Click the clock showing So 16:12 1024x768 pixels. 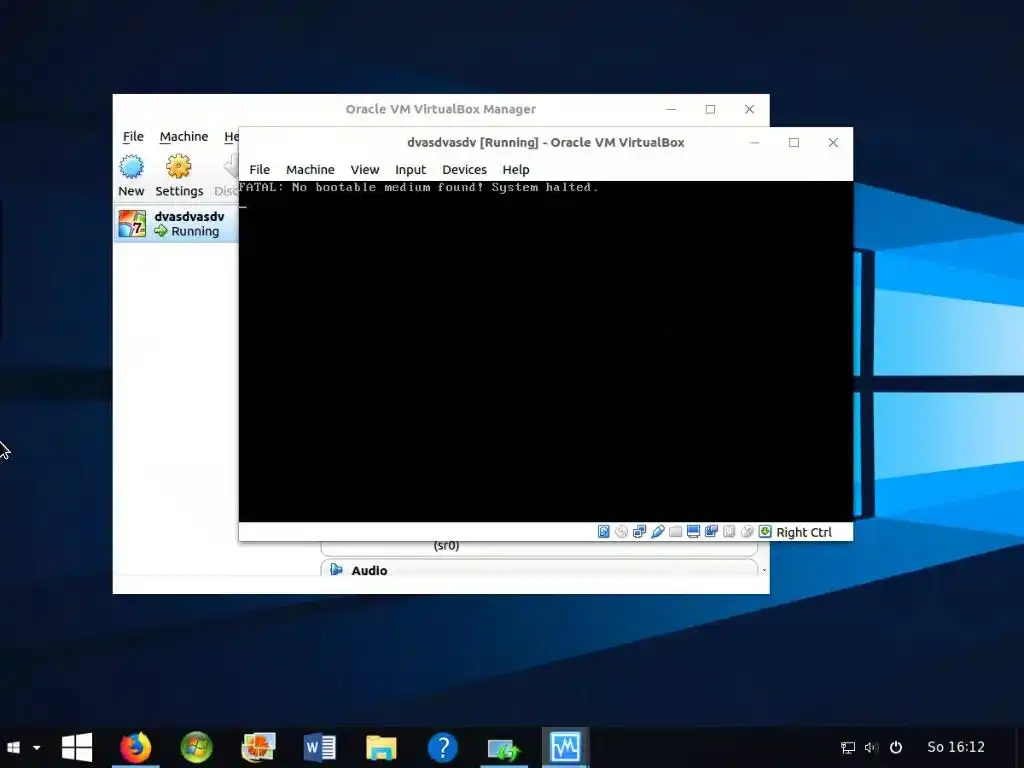(956, 747)
